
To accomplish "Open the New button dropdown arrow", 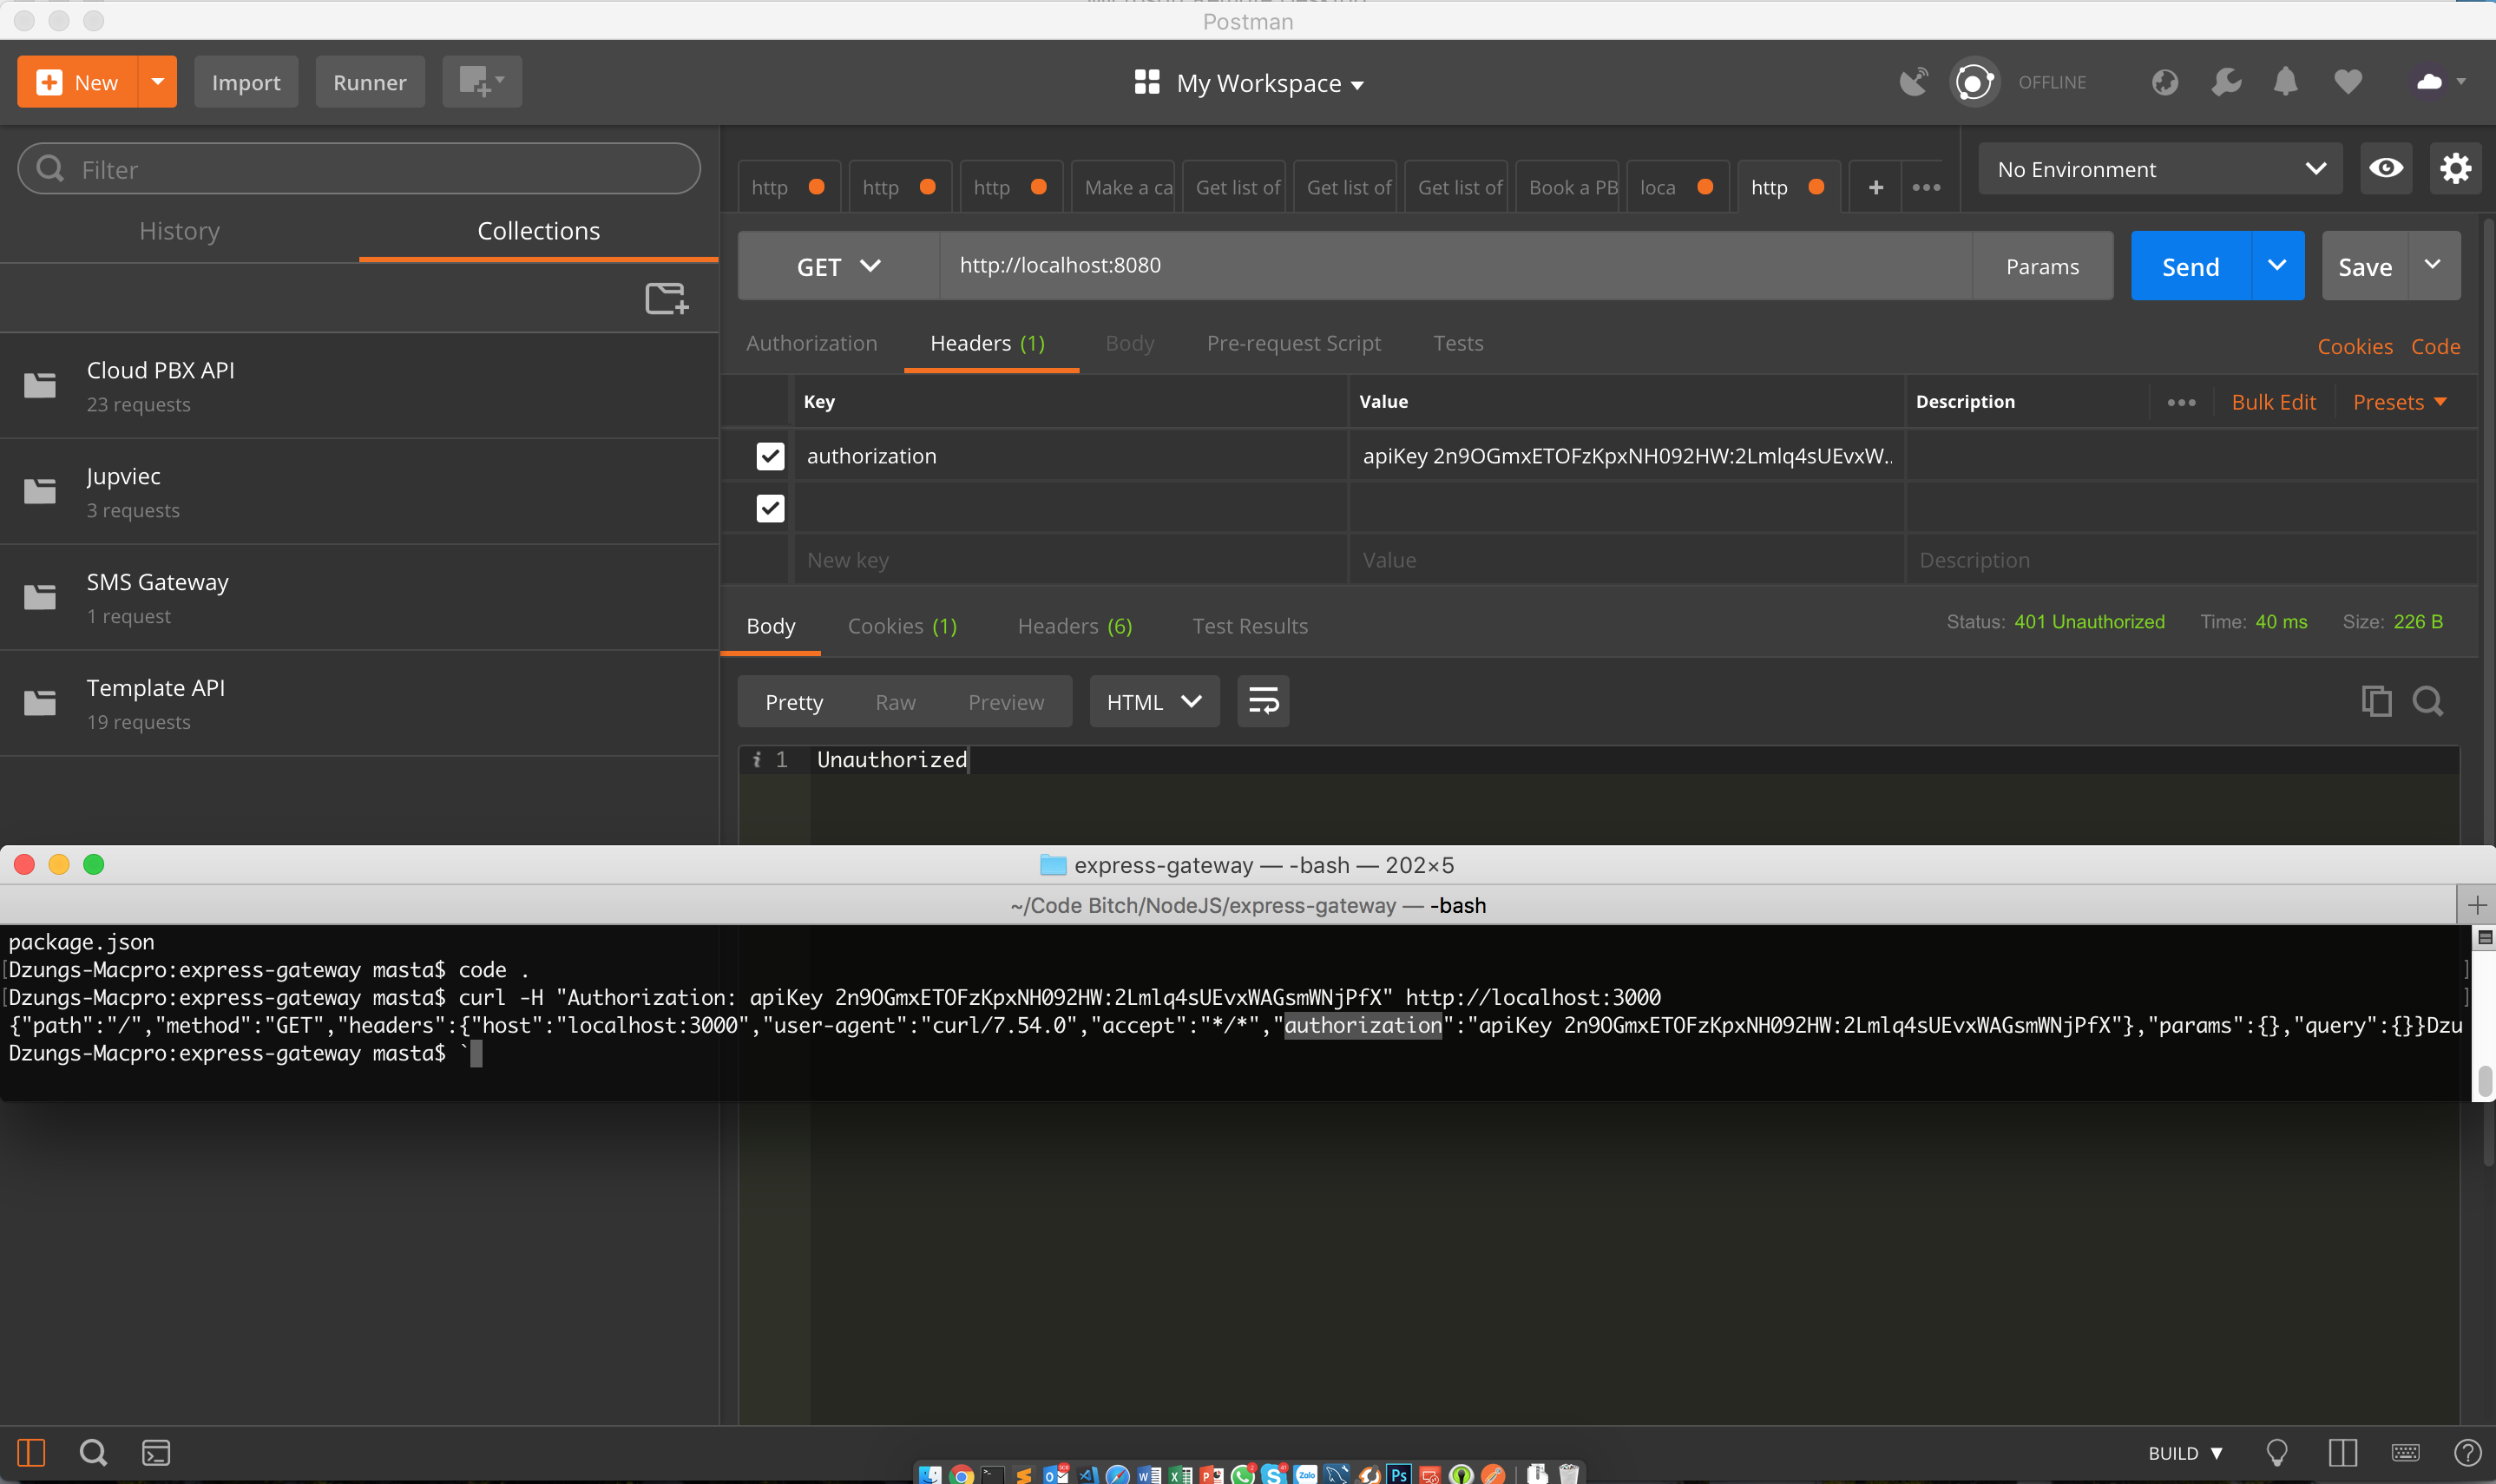I will coord(157,82).
